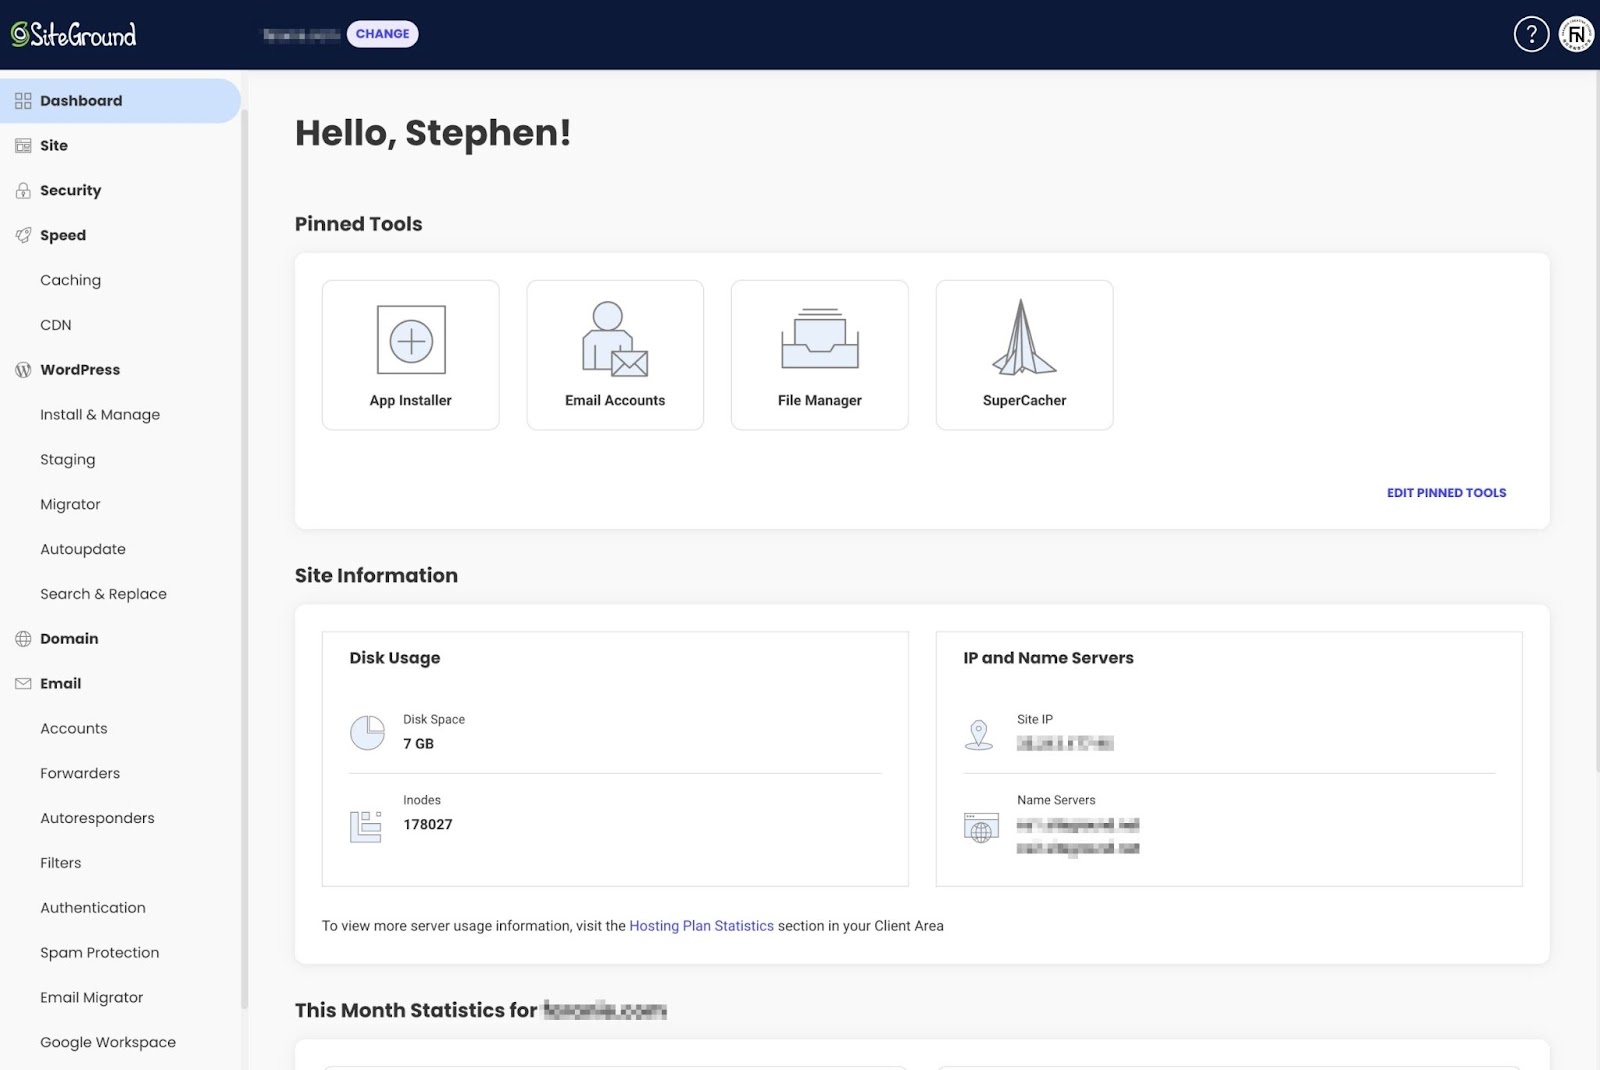Screen dimensions: 1600x1070
Task: Open Autoresponders under Email
Action: coord(97,818)
